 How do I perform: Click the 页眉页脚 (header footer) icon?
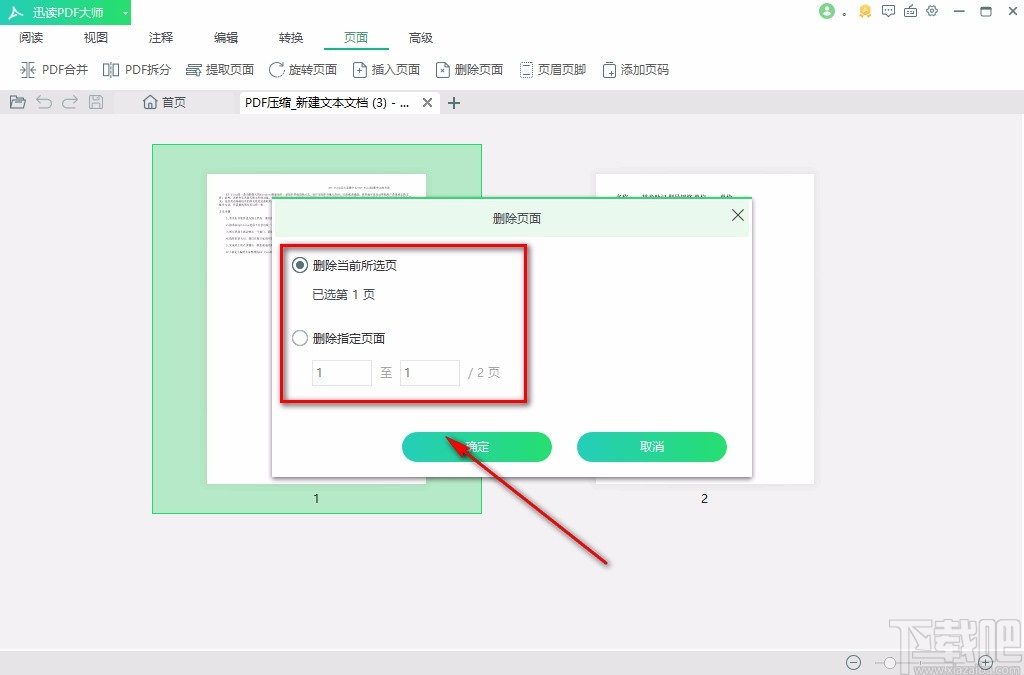click(x=553, y=69)
